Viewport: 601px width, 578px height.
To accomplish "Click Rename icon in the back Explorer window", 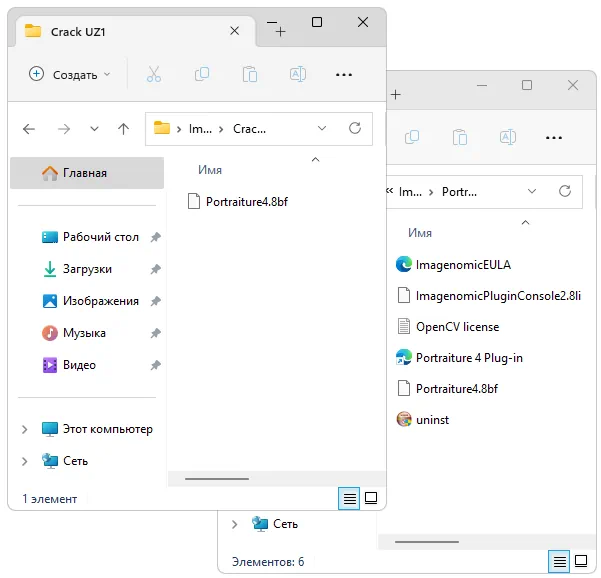I will [508, 137].
